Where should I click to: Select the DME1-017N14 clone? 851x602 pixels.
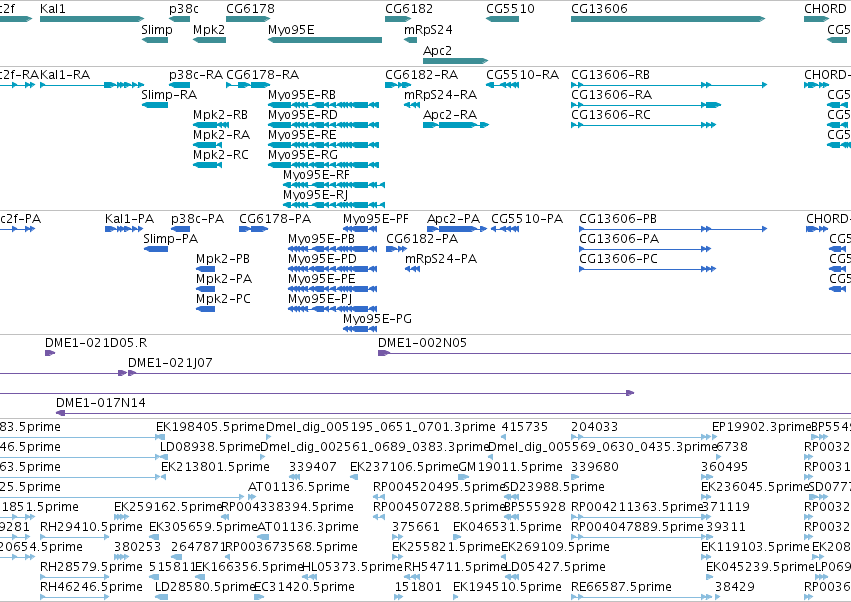(453, 414)
